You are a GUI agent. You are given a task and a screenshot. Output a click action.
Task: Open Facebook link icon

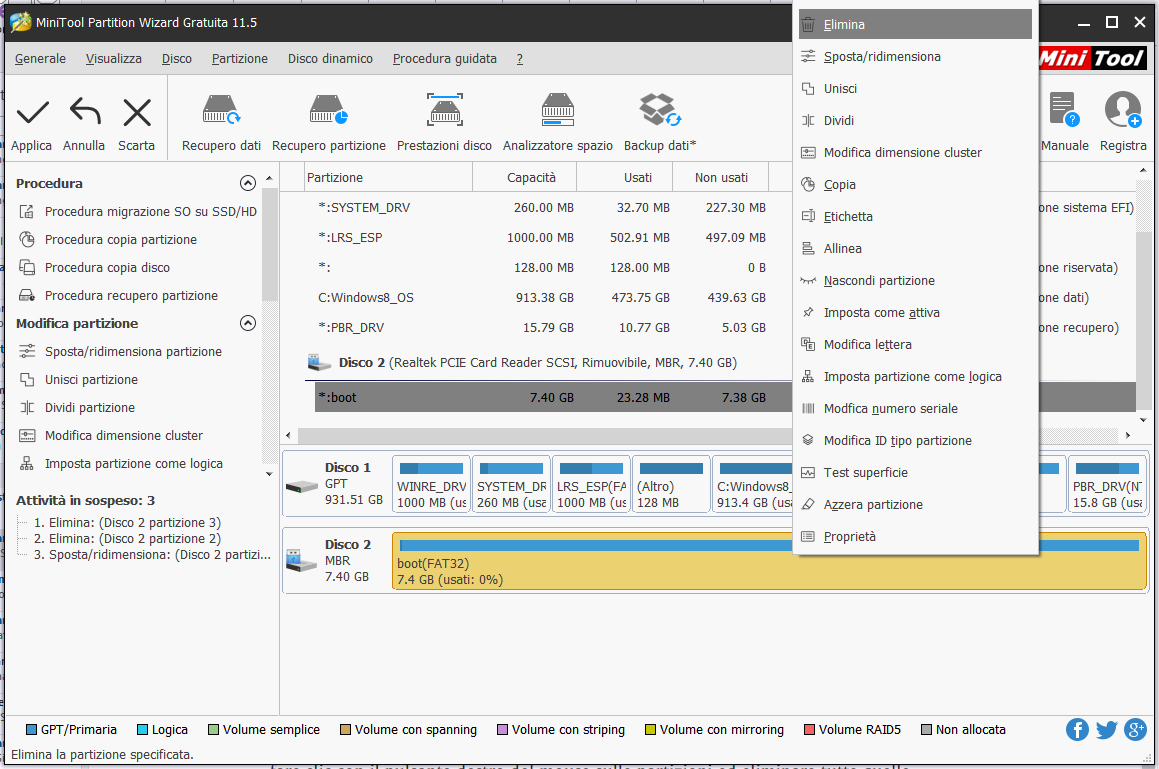[1077, 730]
